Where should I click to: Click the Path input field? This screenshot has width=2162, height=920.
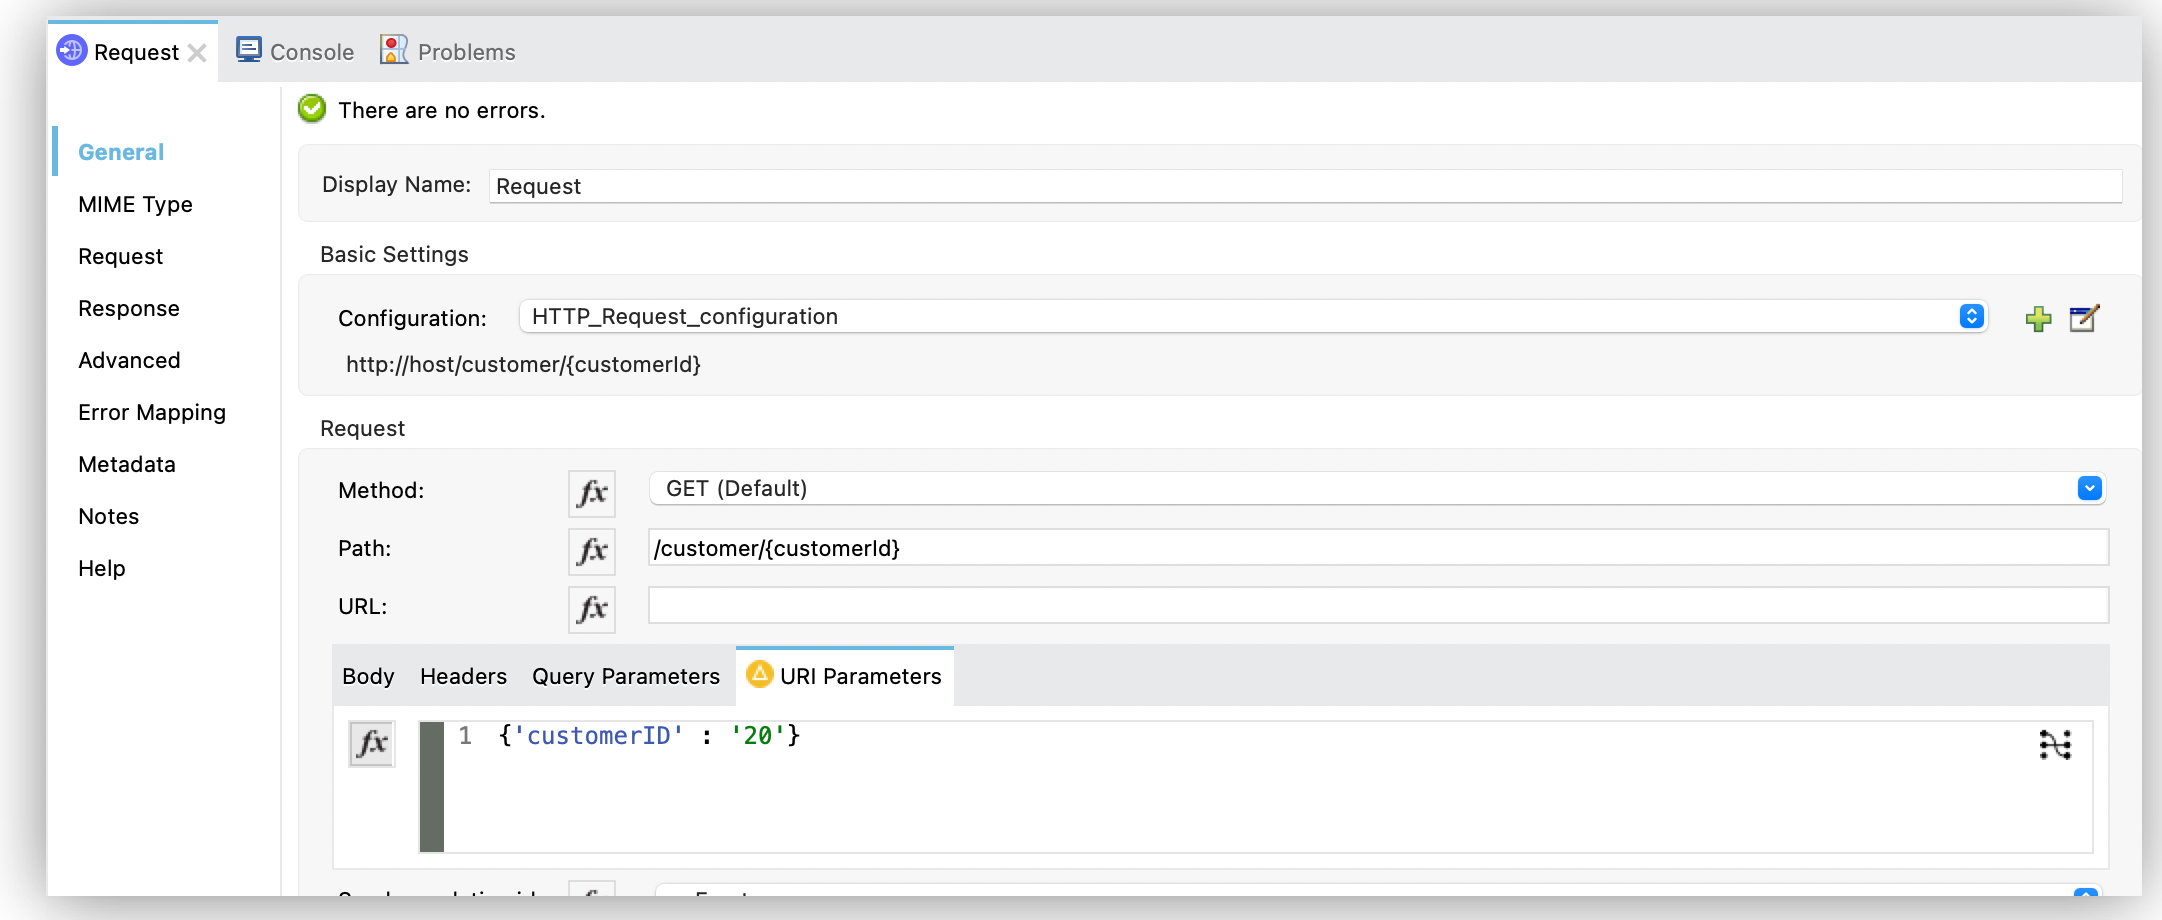1378,548
